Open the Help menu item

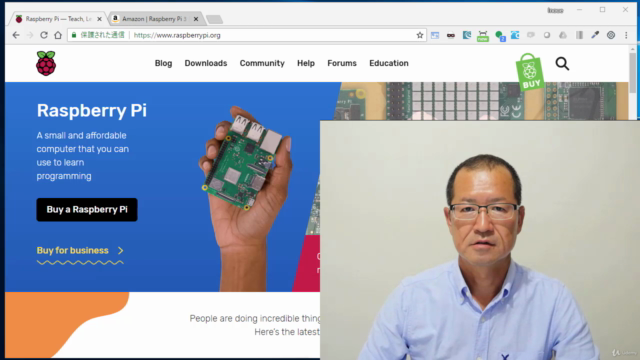[306, 63]
